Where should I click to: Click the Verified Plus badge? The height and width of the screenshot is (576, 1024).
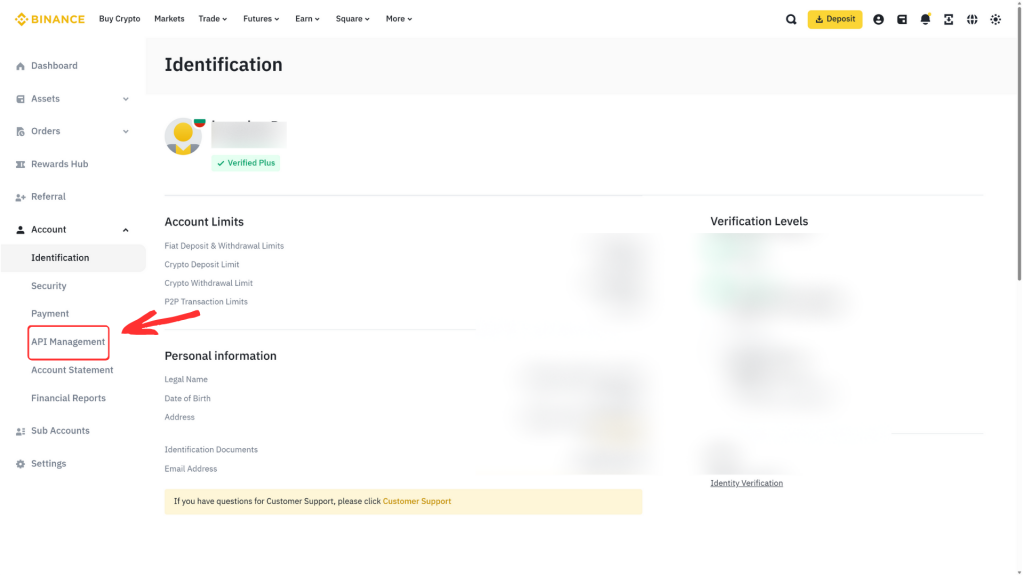[246, 163]
